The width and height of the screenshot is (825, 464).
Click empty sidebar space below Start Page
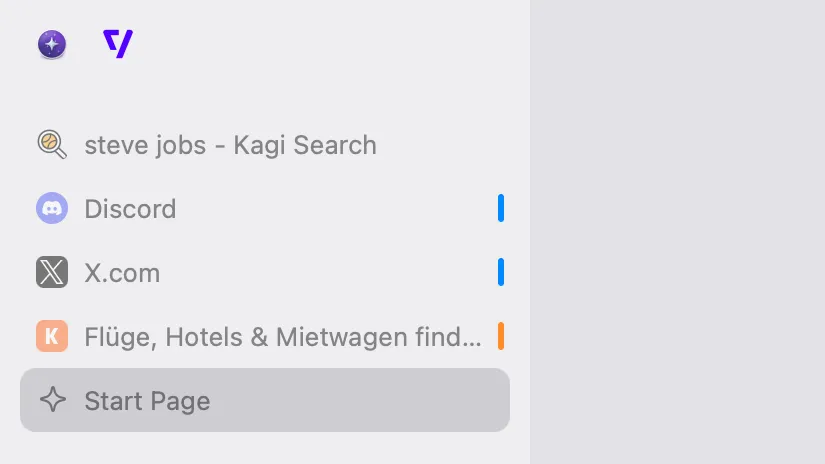point(265,448)
